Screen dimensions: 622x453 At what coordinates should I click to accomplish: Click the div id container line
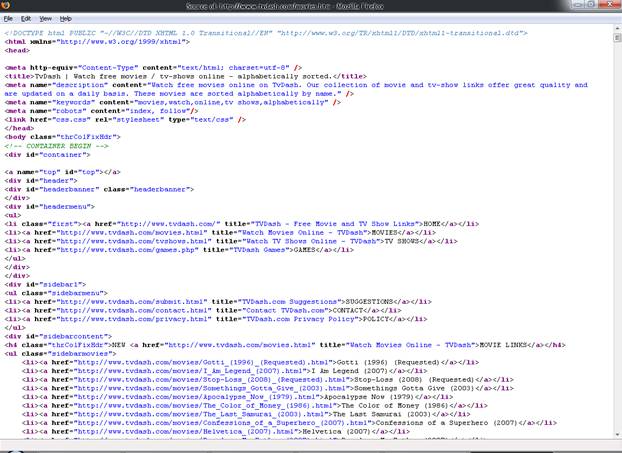pyautogui.click(x=47, y=154)
